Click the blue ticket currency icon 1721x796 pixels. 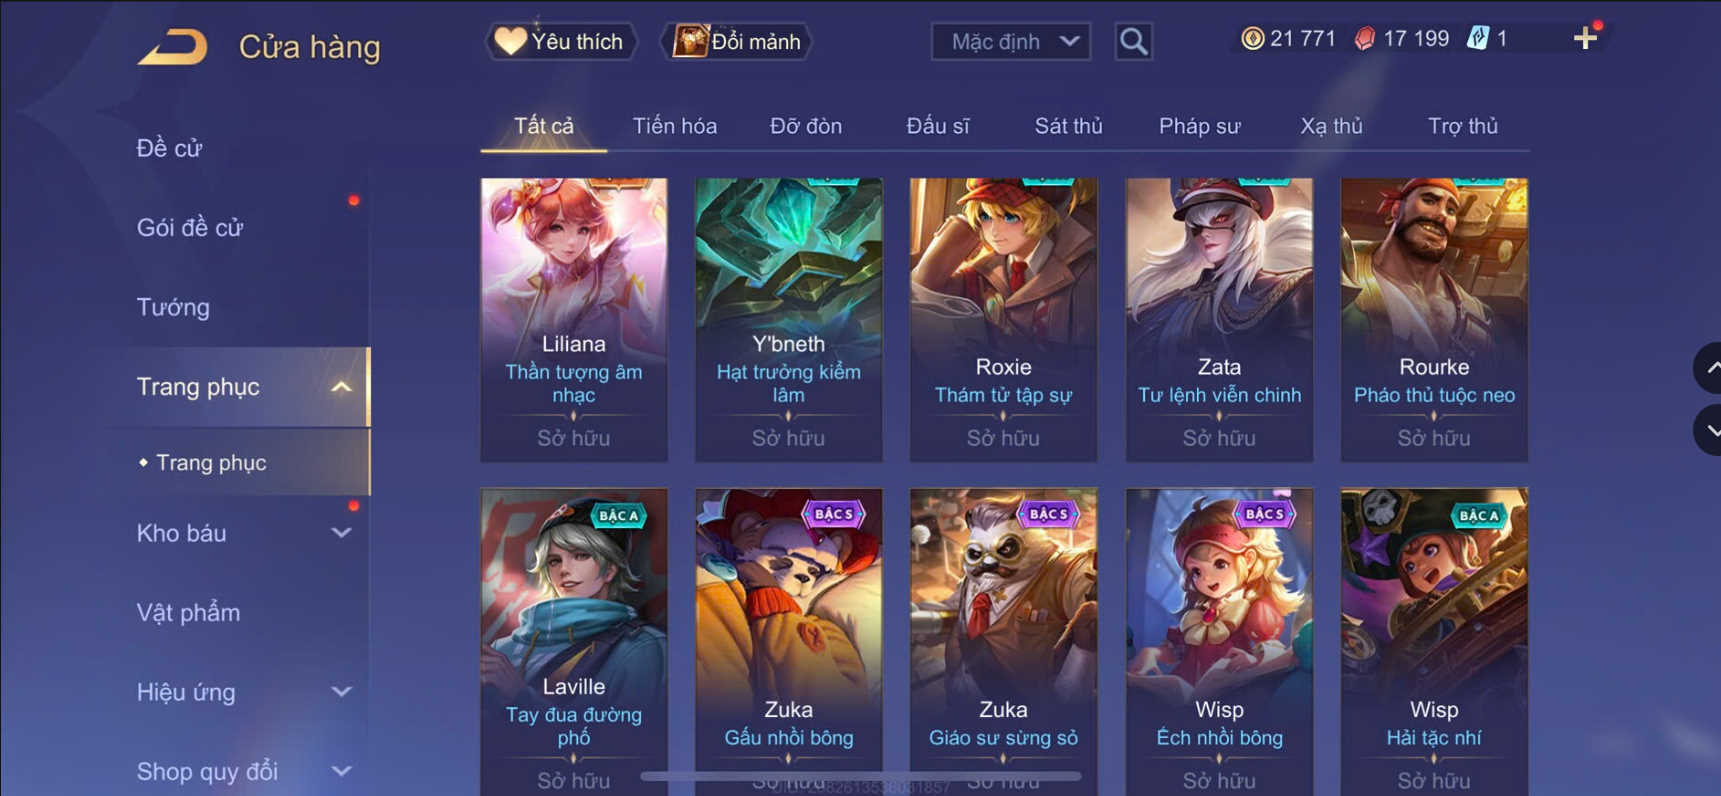(x=1478, y=38)
